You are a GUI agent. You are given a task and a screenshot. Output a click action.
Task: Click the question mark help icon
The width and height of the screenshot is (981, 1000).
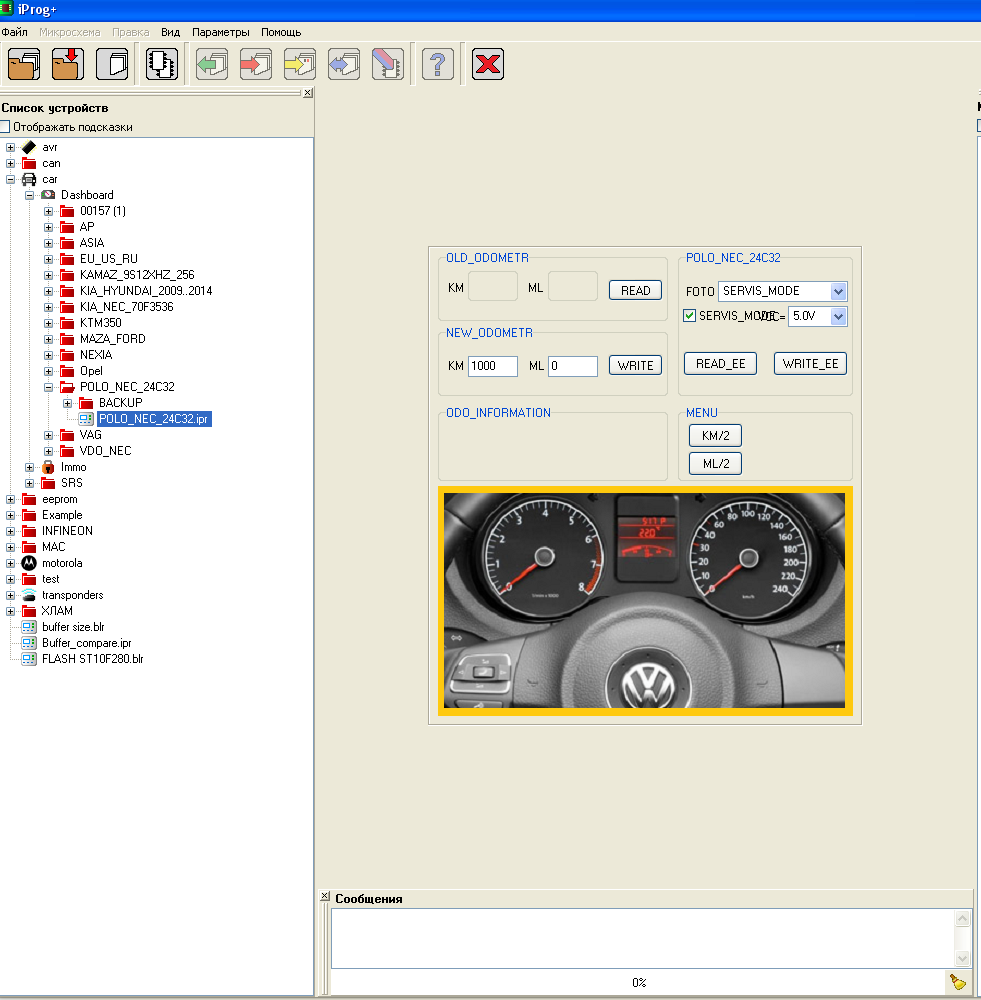click(x=437, y=65)
